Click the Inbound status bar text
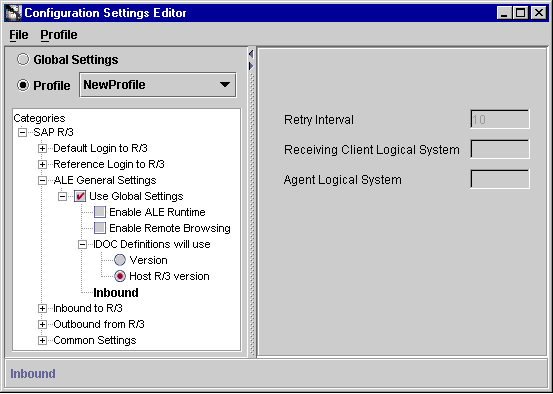 coord(33,374)
